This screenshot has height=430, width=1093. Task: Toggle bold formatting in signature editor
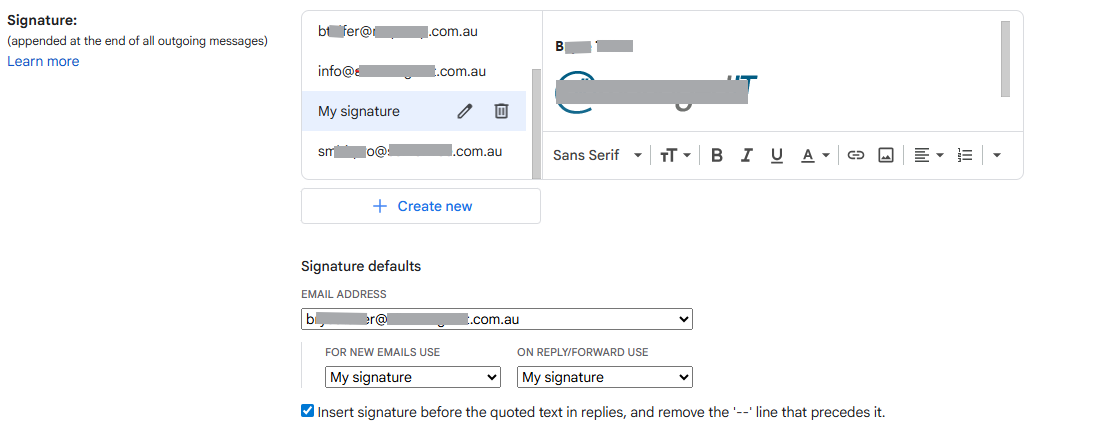click(x=717, y=155)
